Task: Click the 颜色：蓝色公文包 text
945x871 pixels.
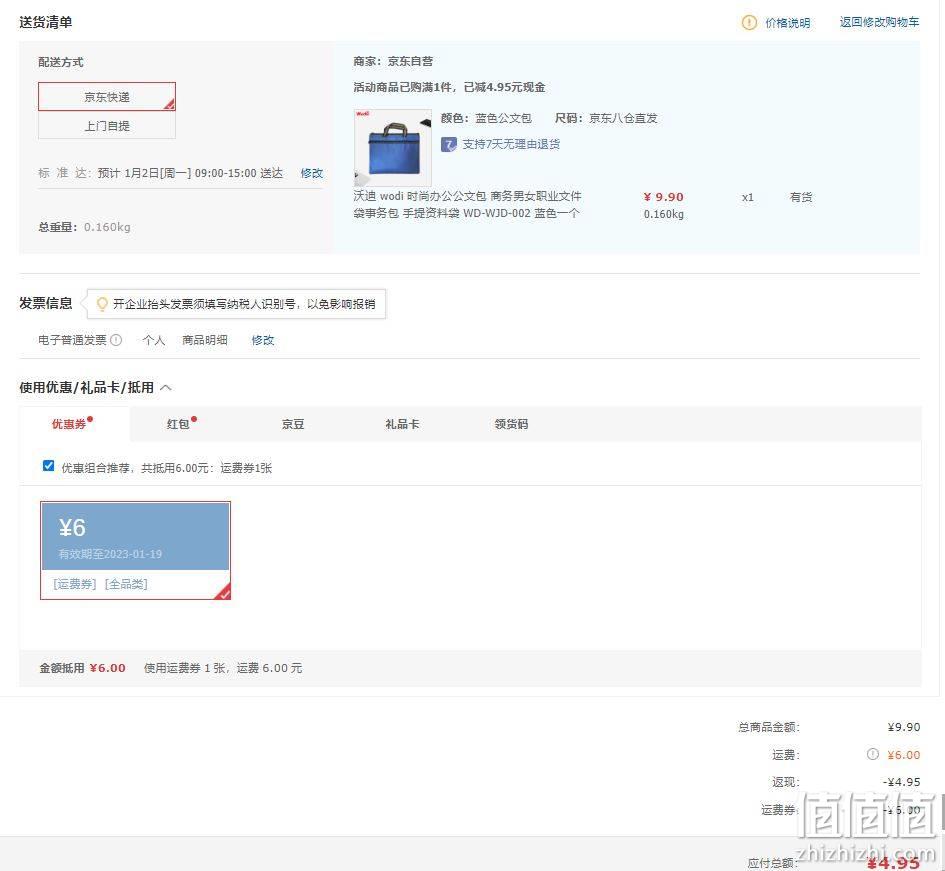Action: click(x=486, y=118)
